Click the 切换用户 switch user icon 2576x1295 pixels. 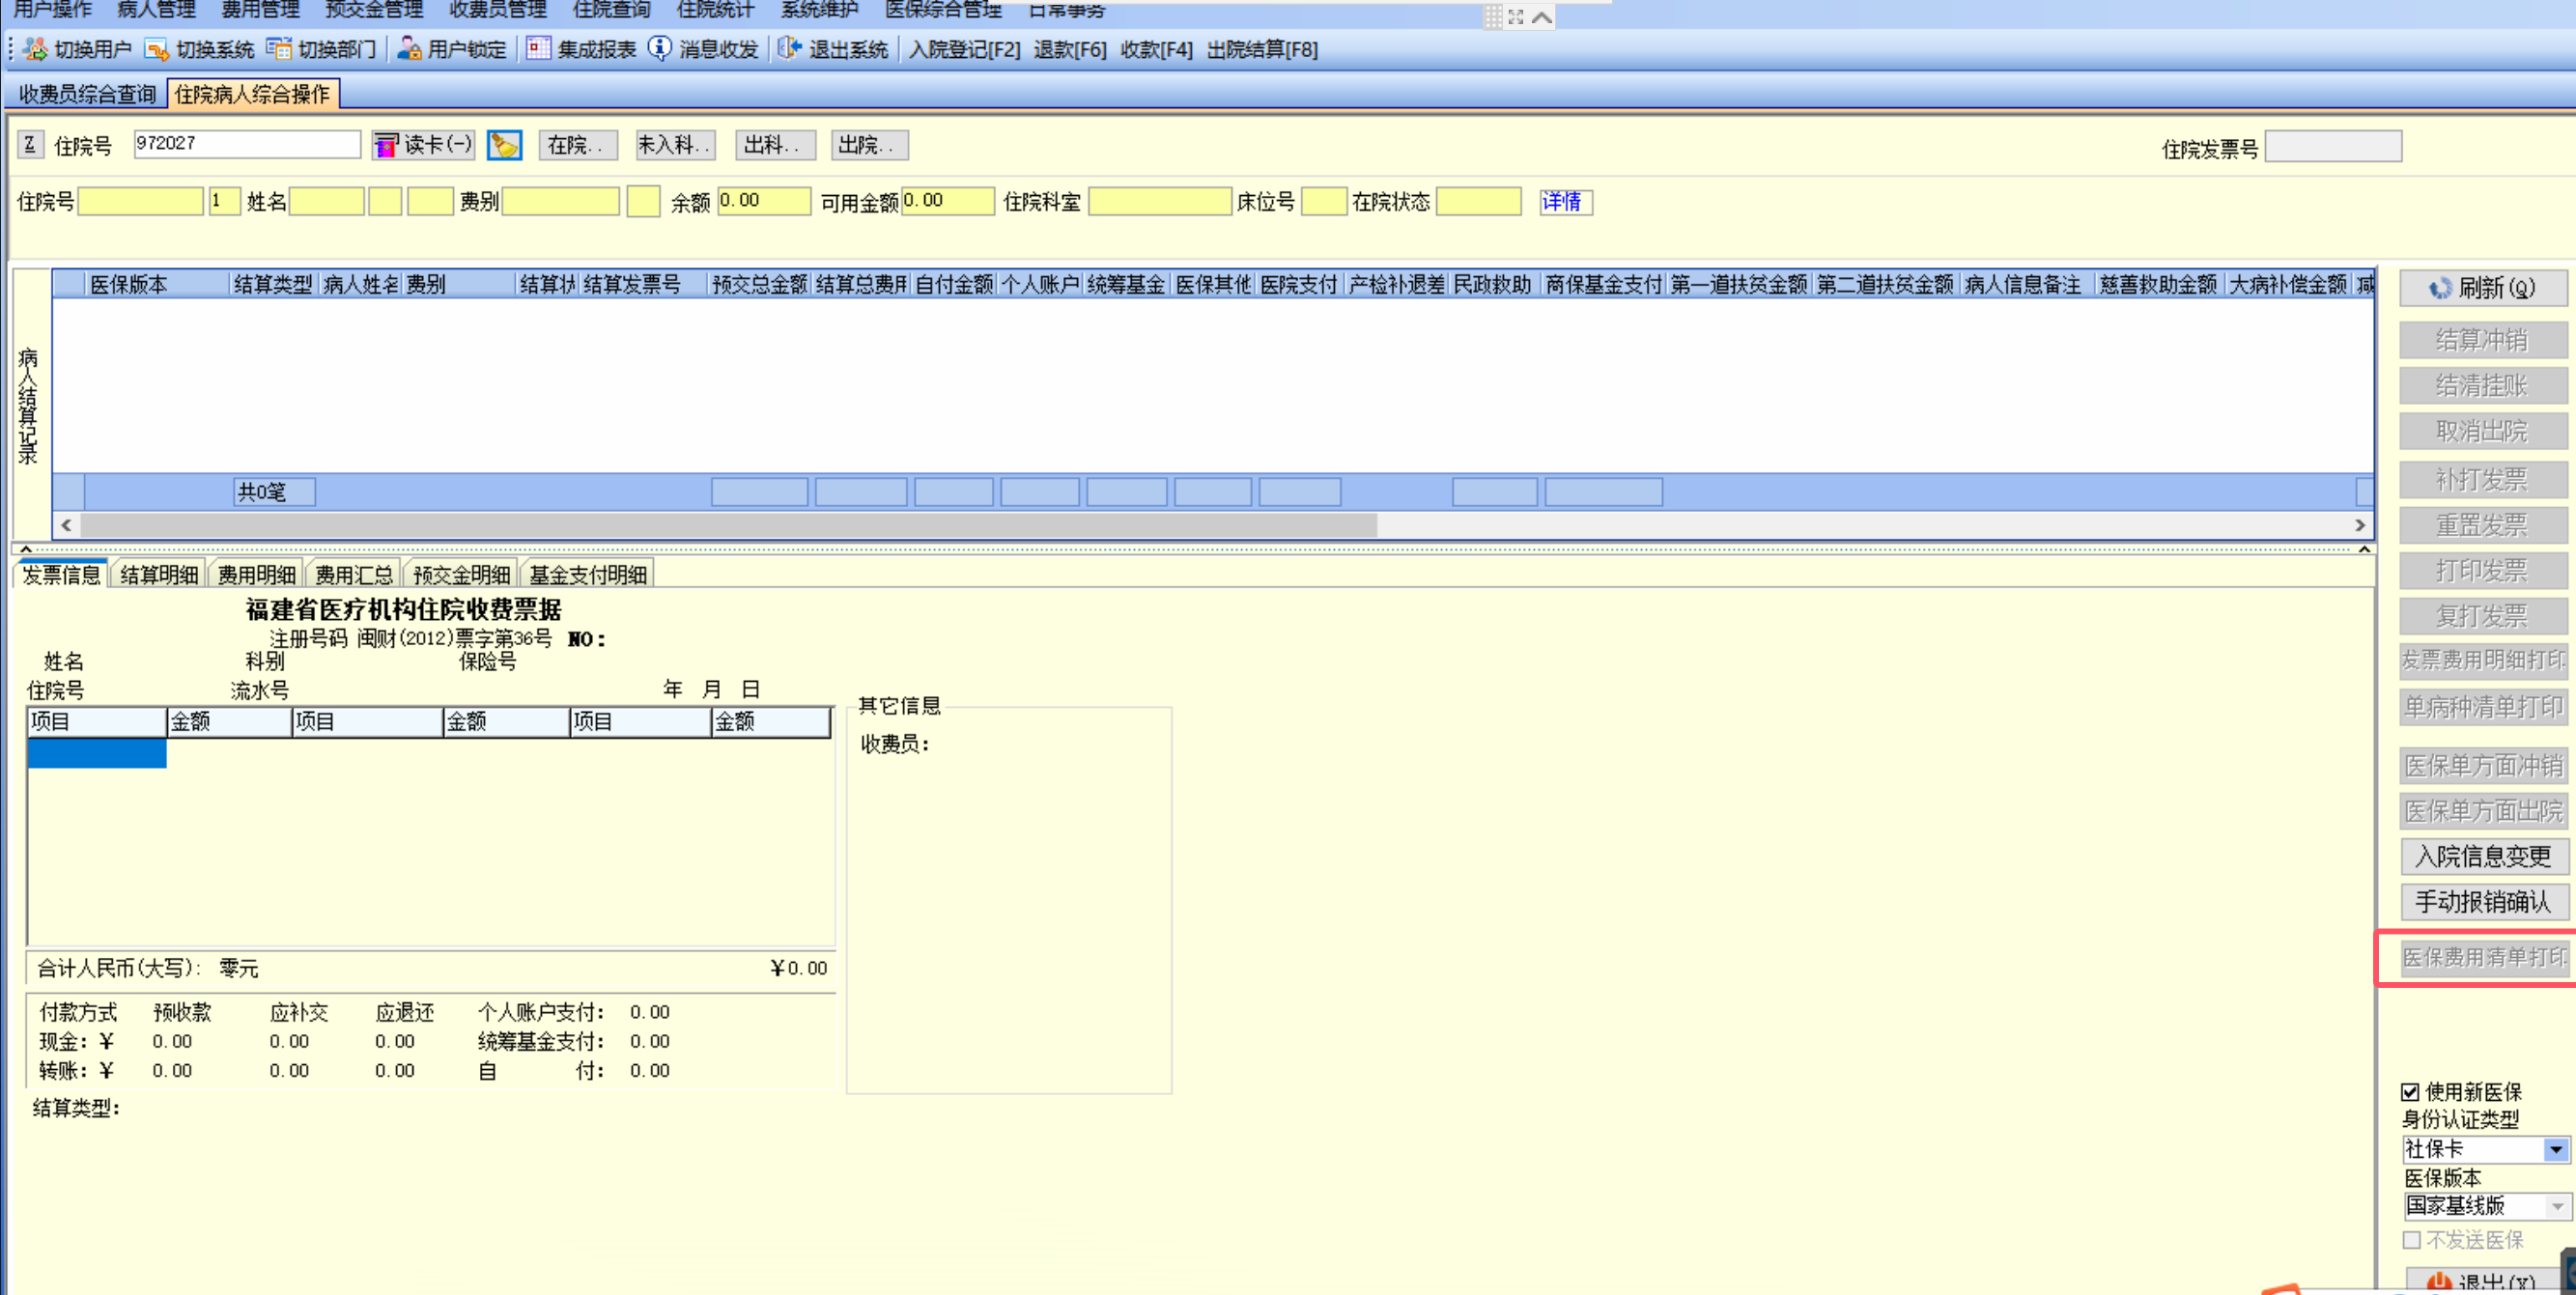(x=36, y=49)
